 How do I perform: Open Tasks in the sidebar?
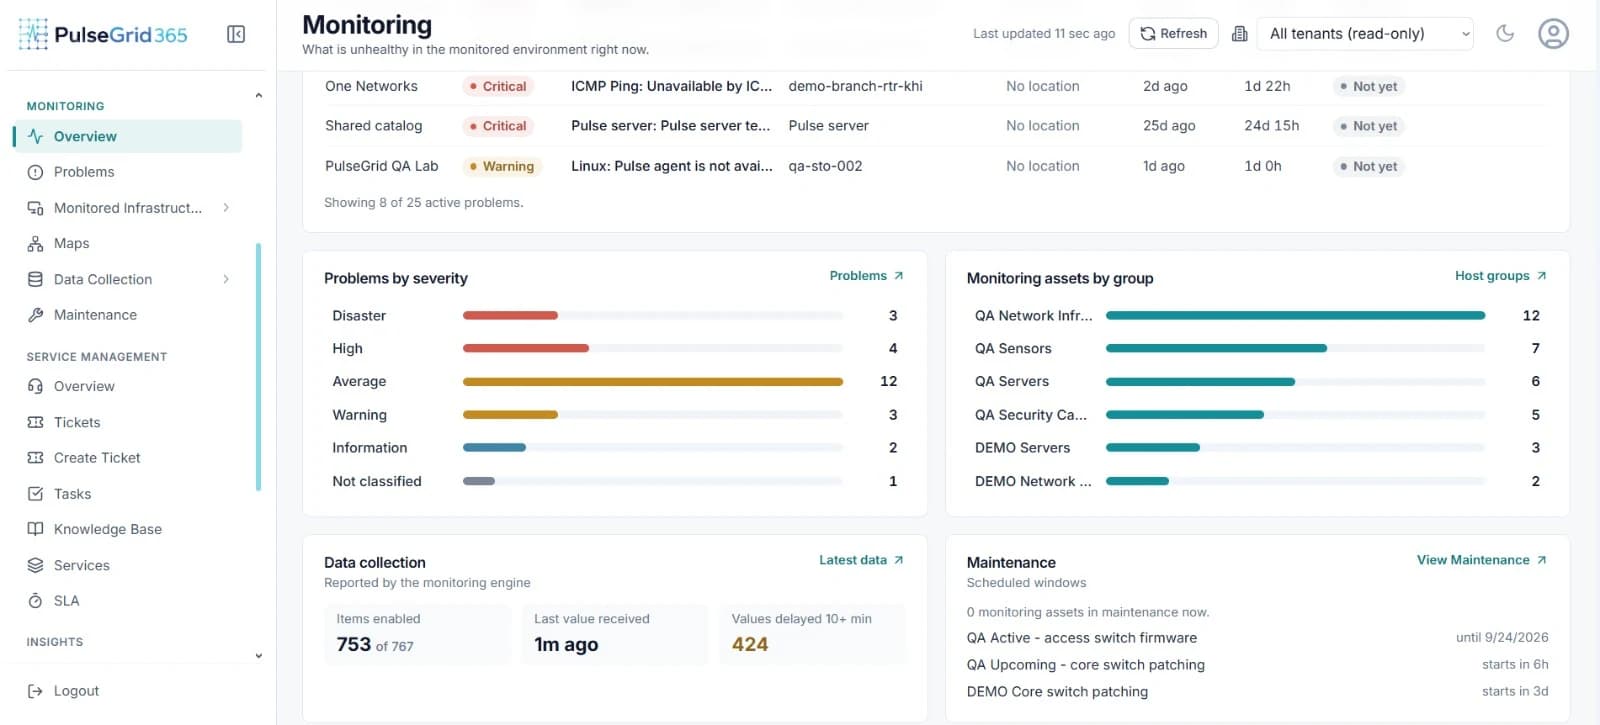point(128,493)
